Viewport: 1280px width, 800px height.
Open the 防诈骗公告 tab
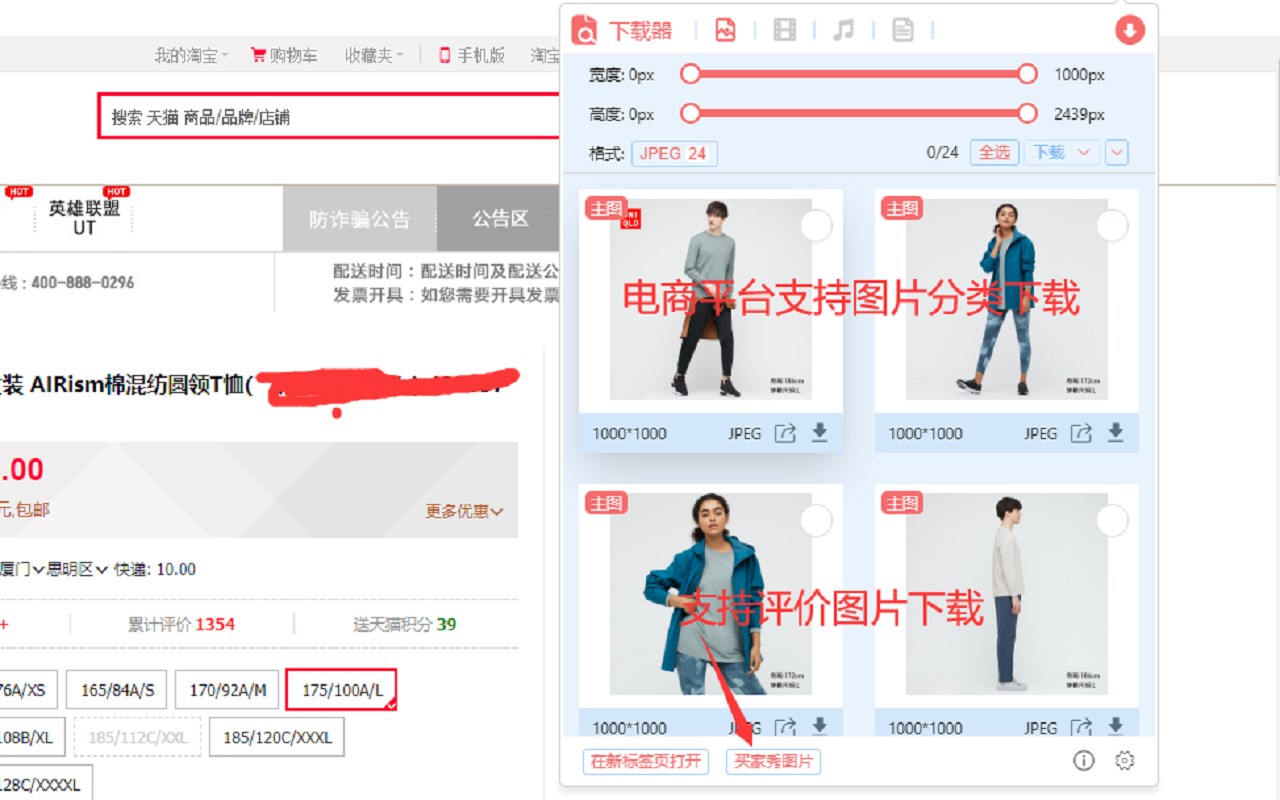click(359, 218)
